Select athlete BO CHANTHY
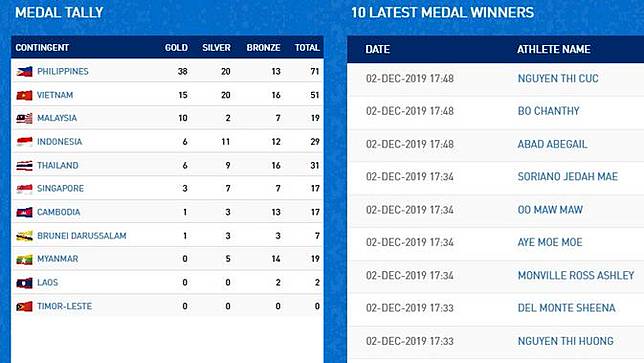 [x=548, y=111]
